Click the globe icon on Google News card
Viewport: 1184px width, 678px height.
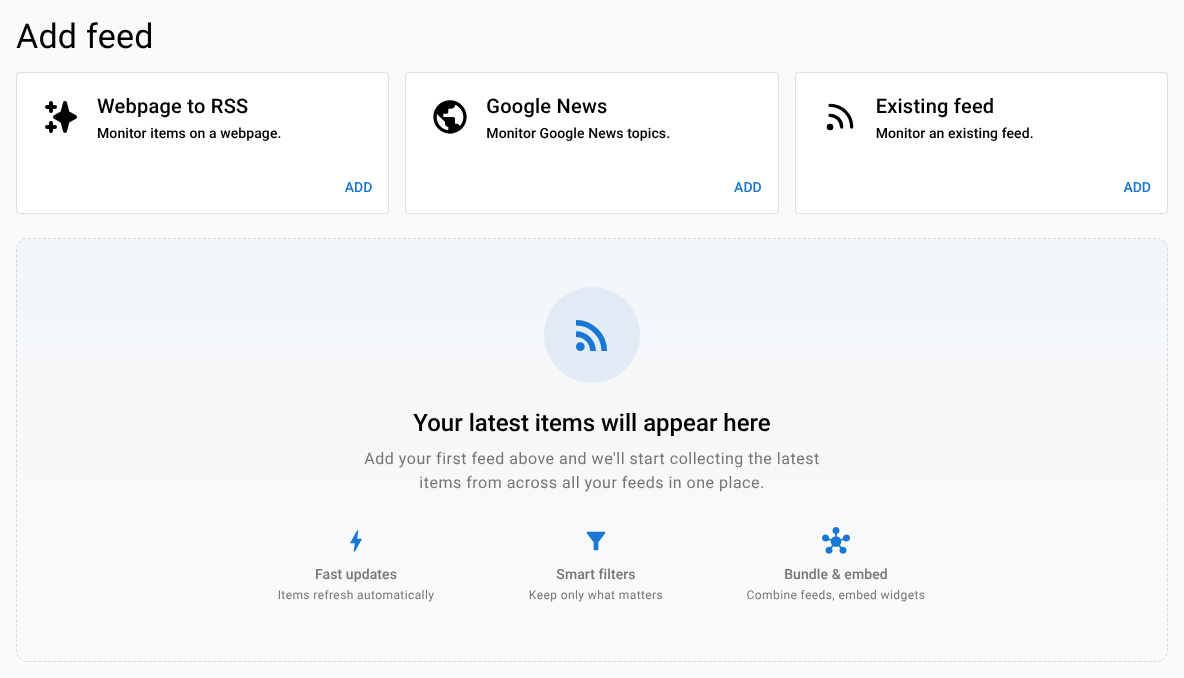click(x=449, y=117)
